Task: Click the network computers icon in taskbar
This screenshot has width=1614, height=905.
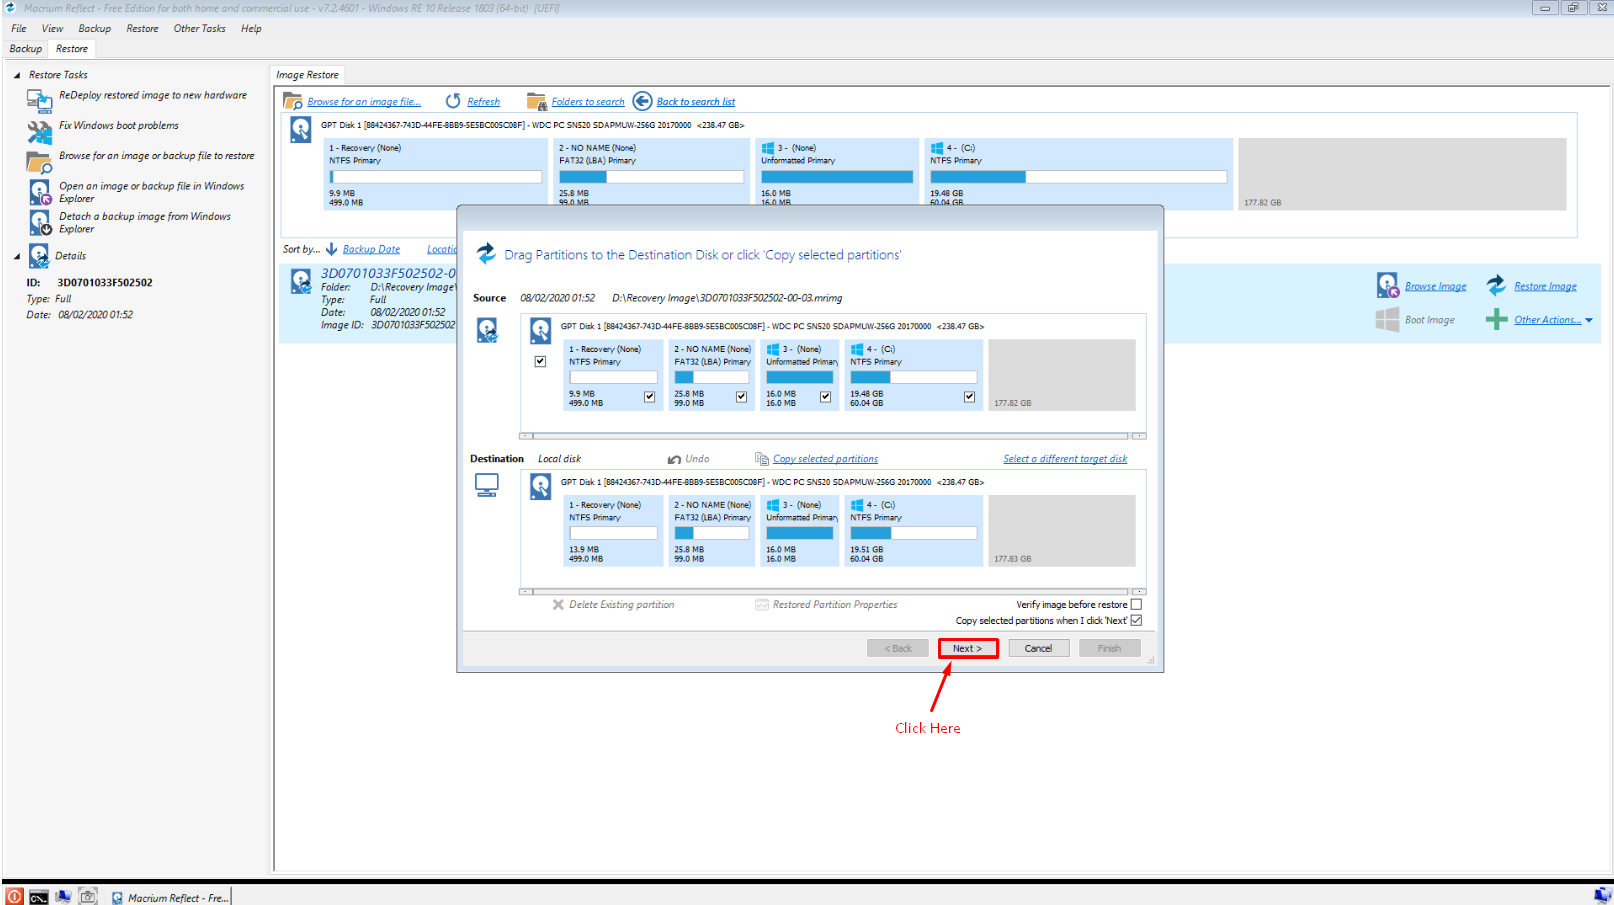Action: (x=63, y=897)
